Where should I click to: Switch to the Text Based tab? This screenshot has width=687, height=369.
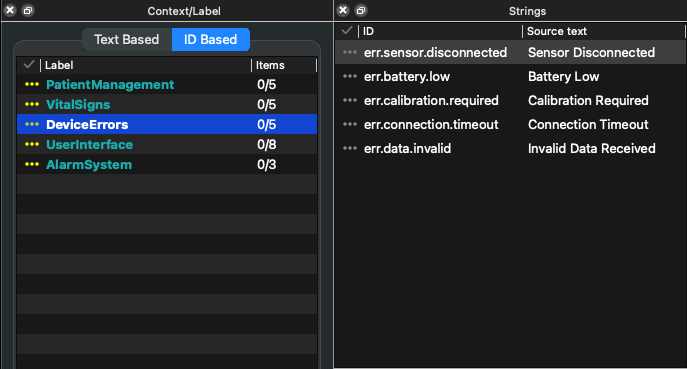(127, 39)
